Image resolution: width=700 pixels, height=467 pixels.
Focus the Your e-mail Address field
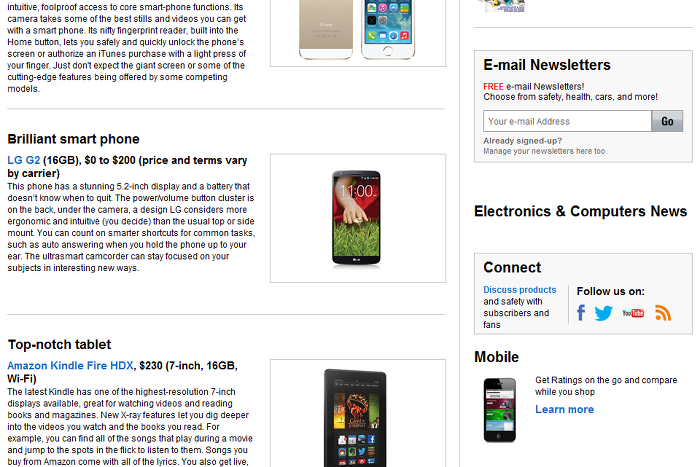coord(567,121)
